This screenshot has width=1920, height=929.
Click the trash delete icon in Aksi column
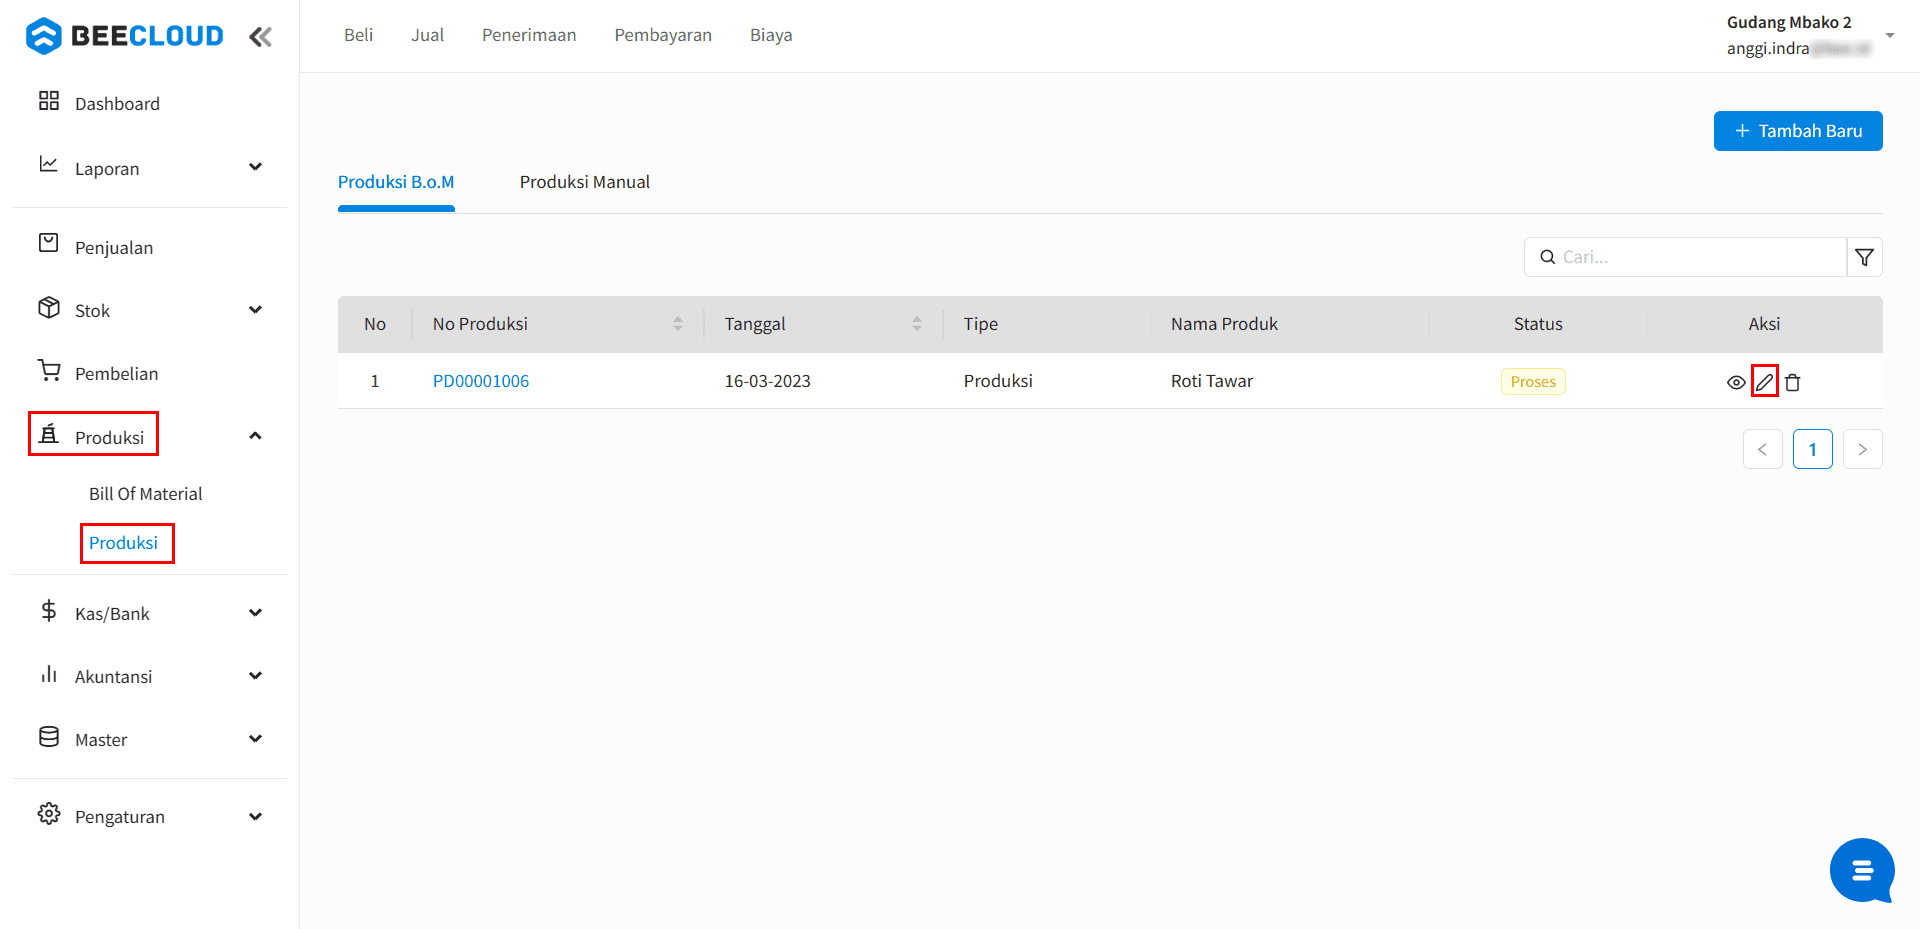pos(1792,382)
